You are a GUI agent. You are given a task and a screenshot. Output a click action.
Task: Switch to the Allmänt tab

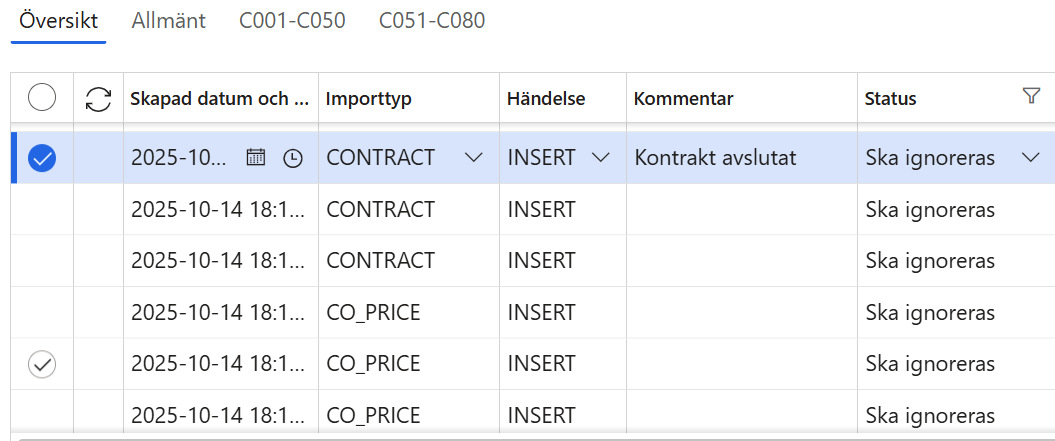coord(168,20)
